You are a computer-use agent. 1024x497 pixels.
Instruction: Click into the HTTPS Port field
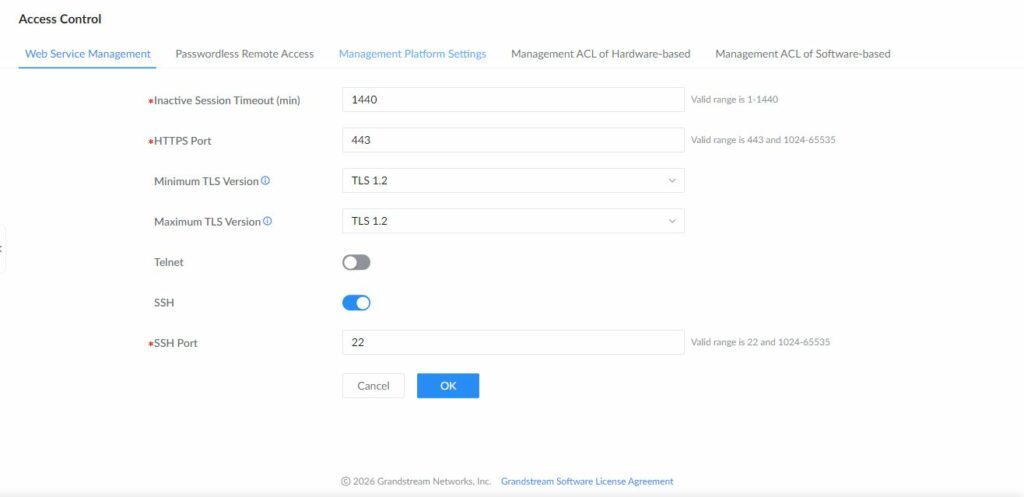(x=513, y=140)
